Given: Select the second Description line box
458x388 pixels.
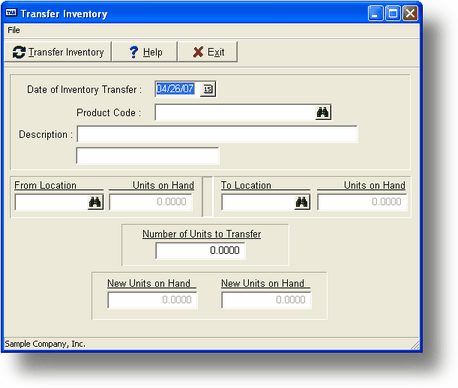Looking at the screenshot, I should click(x=148, y=156).
